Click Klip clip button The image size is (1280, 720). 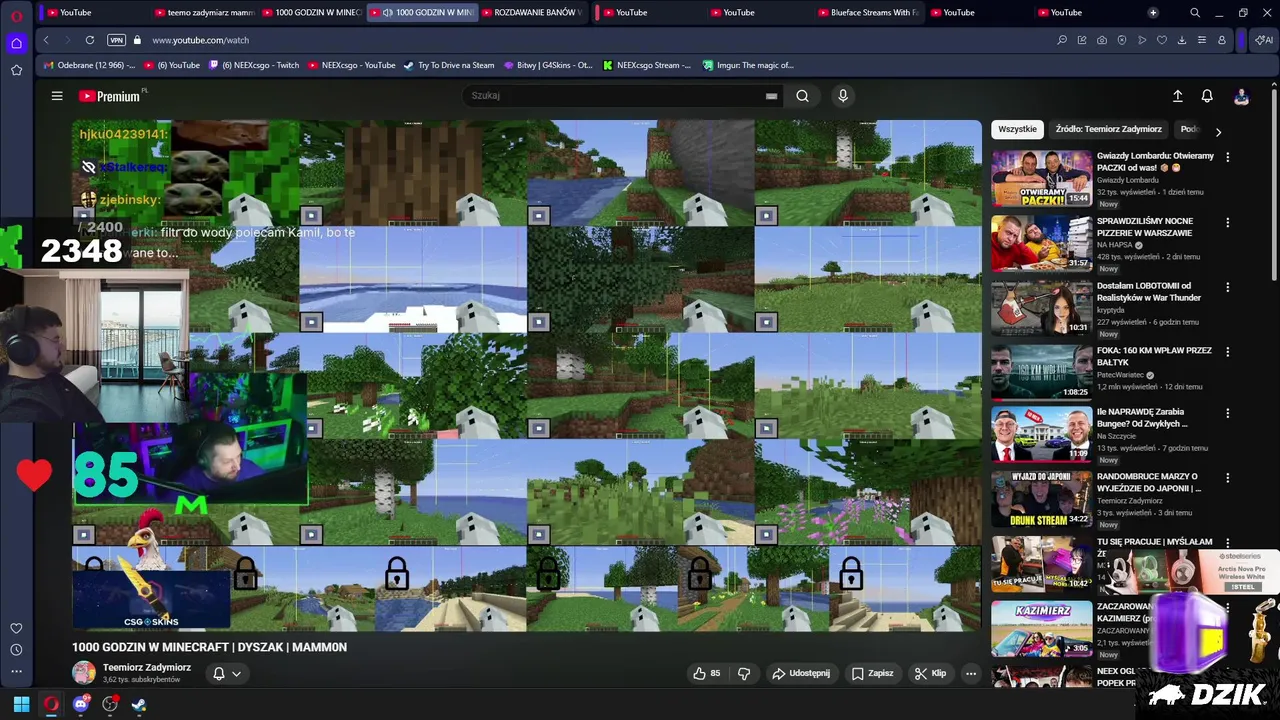pyautogui.click(x=930, y=673)
